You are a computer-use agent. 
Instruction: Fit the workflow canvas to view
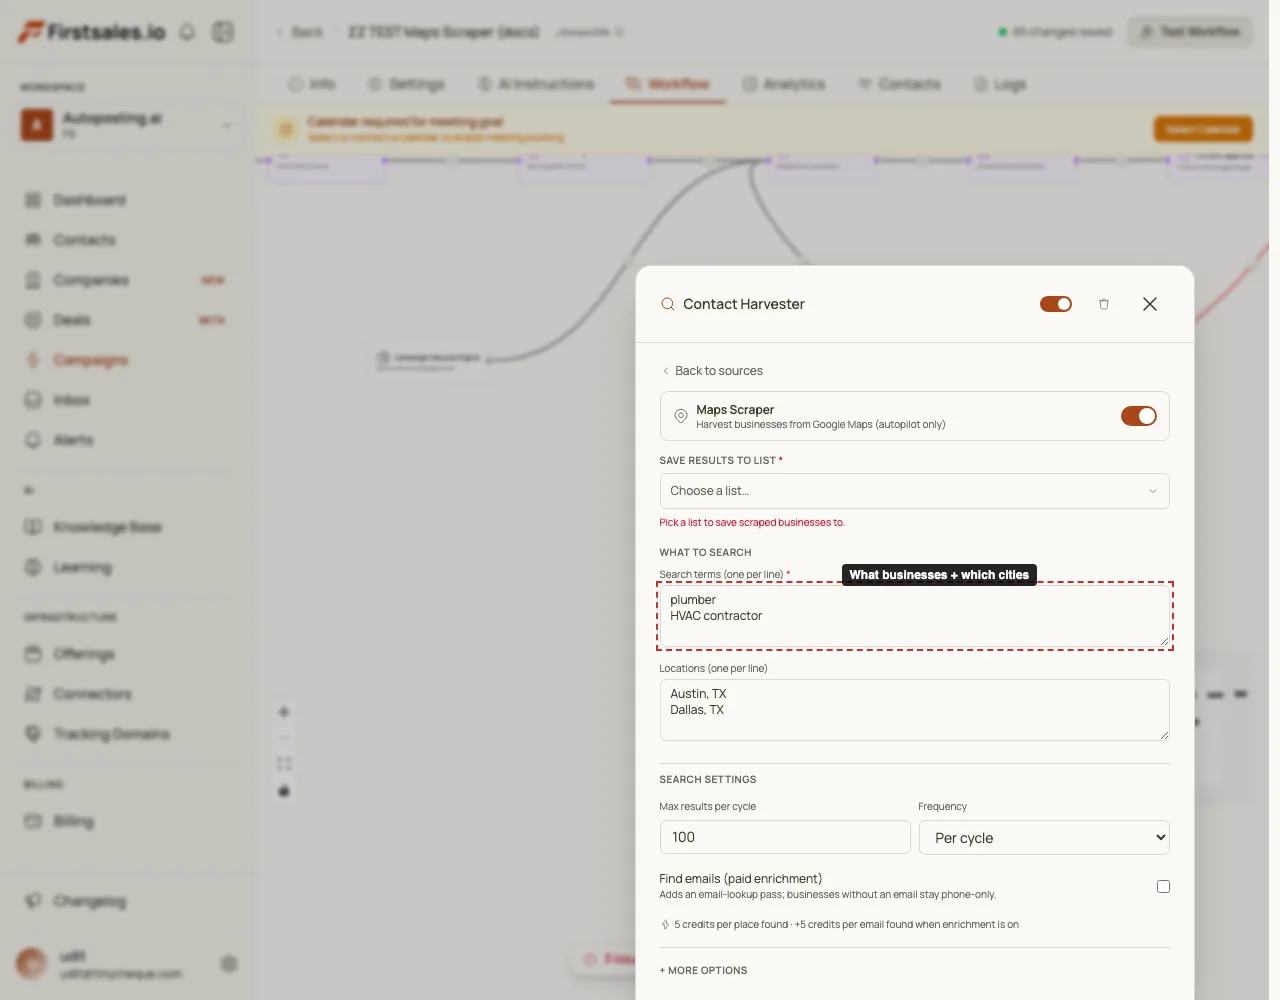point(284,764)
